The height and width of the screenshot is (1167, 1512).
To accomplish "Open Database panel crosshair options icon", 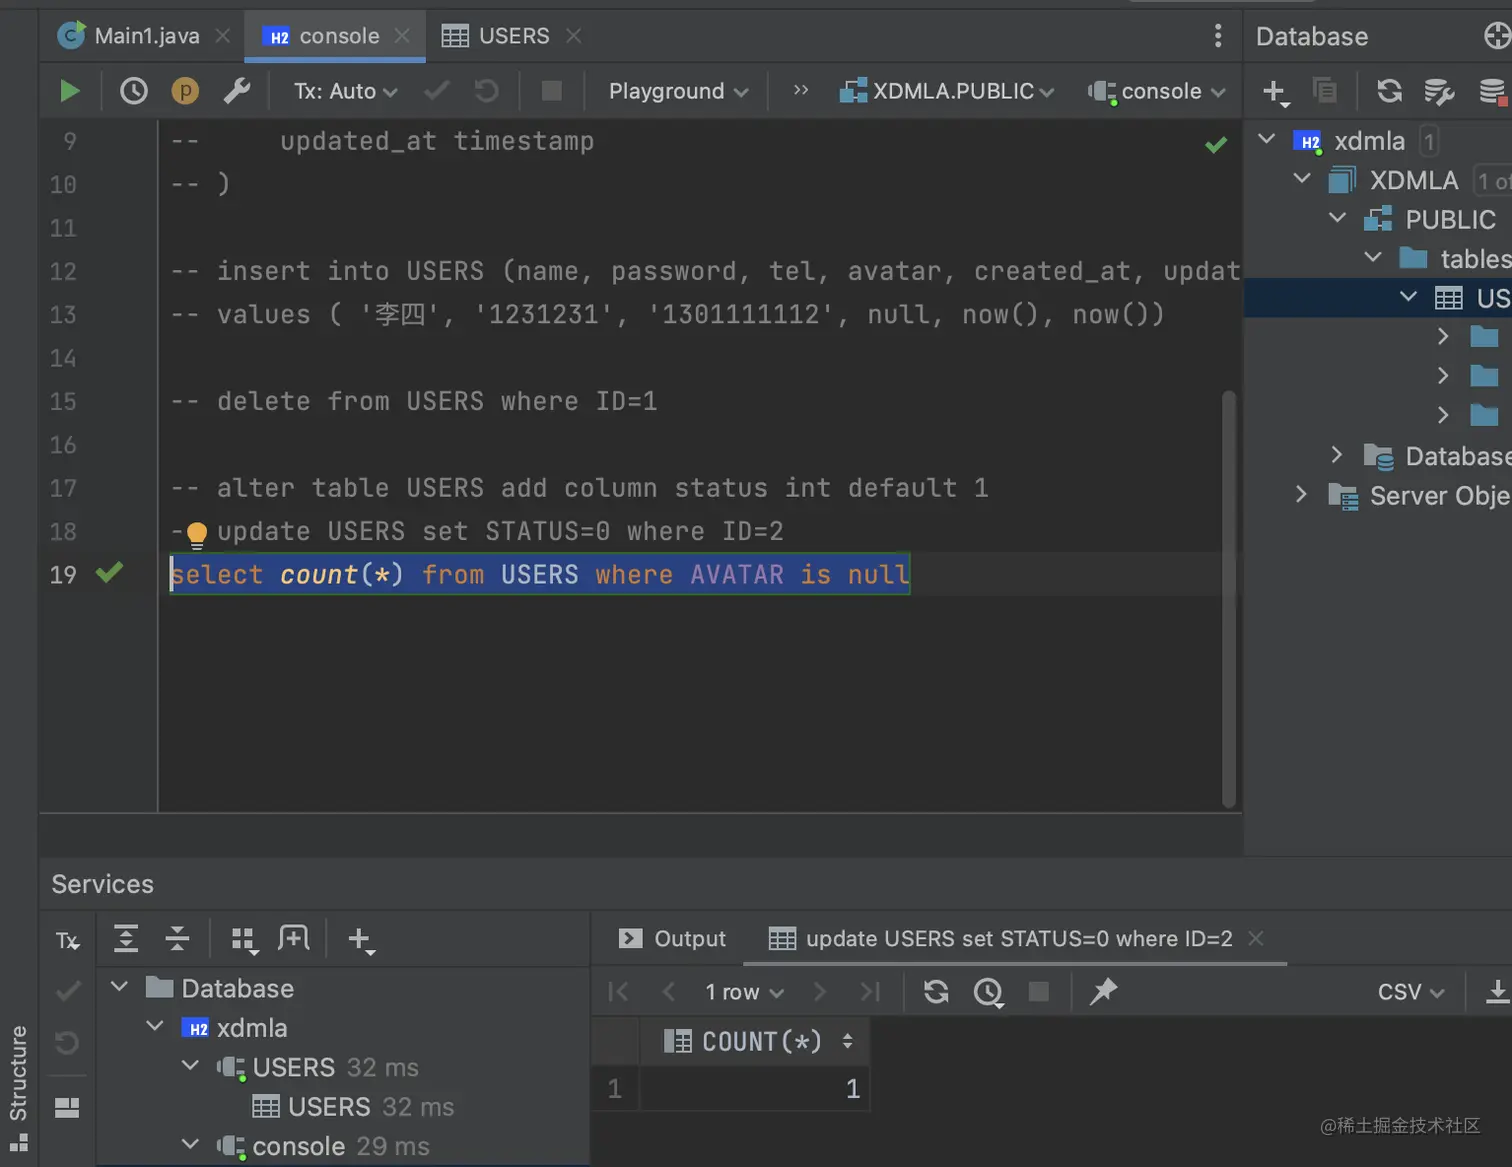I will [x=1497, y=36].
